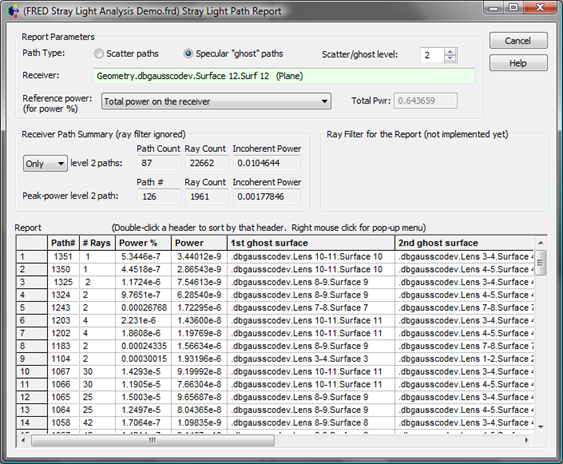Click the Cancel button
Image resolution: width=563 pixels, height=464 pixels.
point(518,41)
